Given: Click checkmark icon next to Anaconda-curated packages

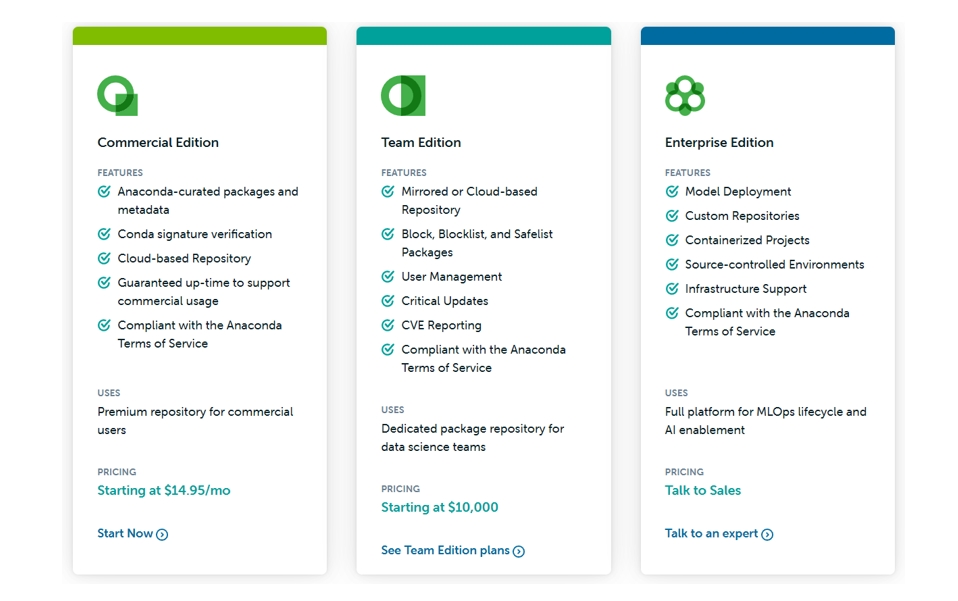Looking at the screenshot, I should 104,192.
